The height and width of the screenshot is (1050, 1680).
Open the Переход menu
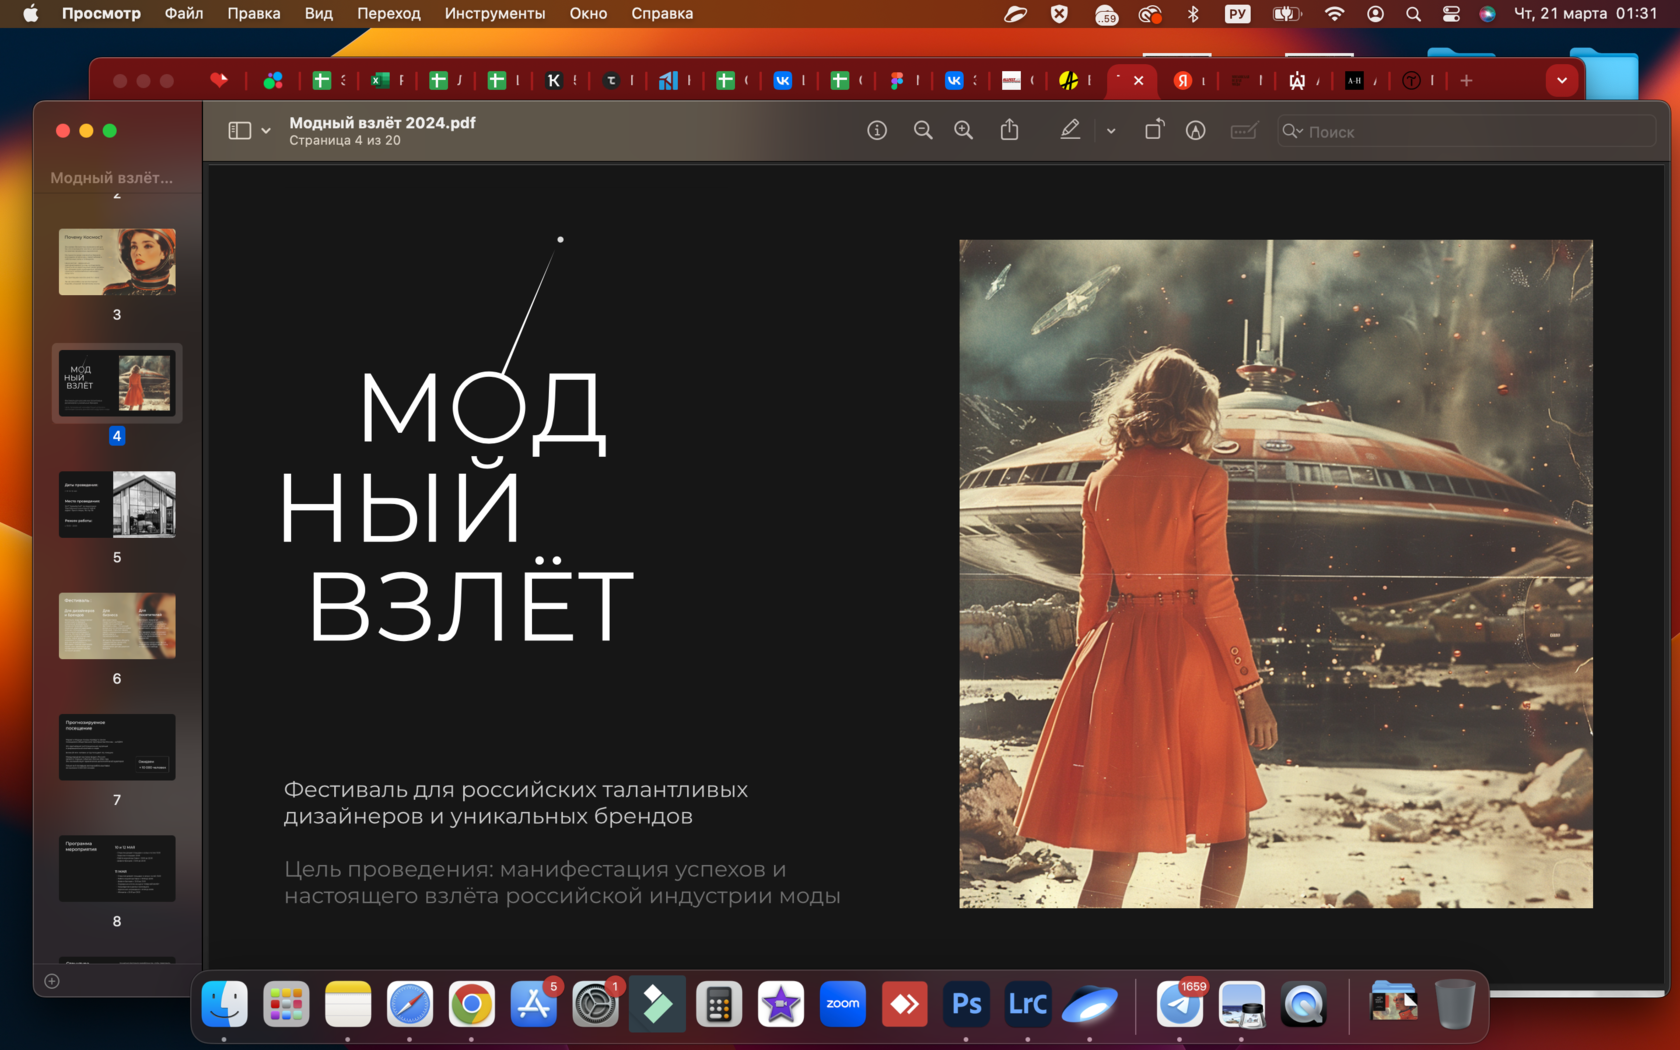(389, 14)
